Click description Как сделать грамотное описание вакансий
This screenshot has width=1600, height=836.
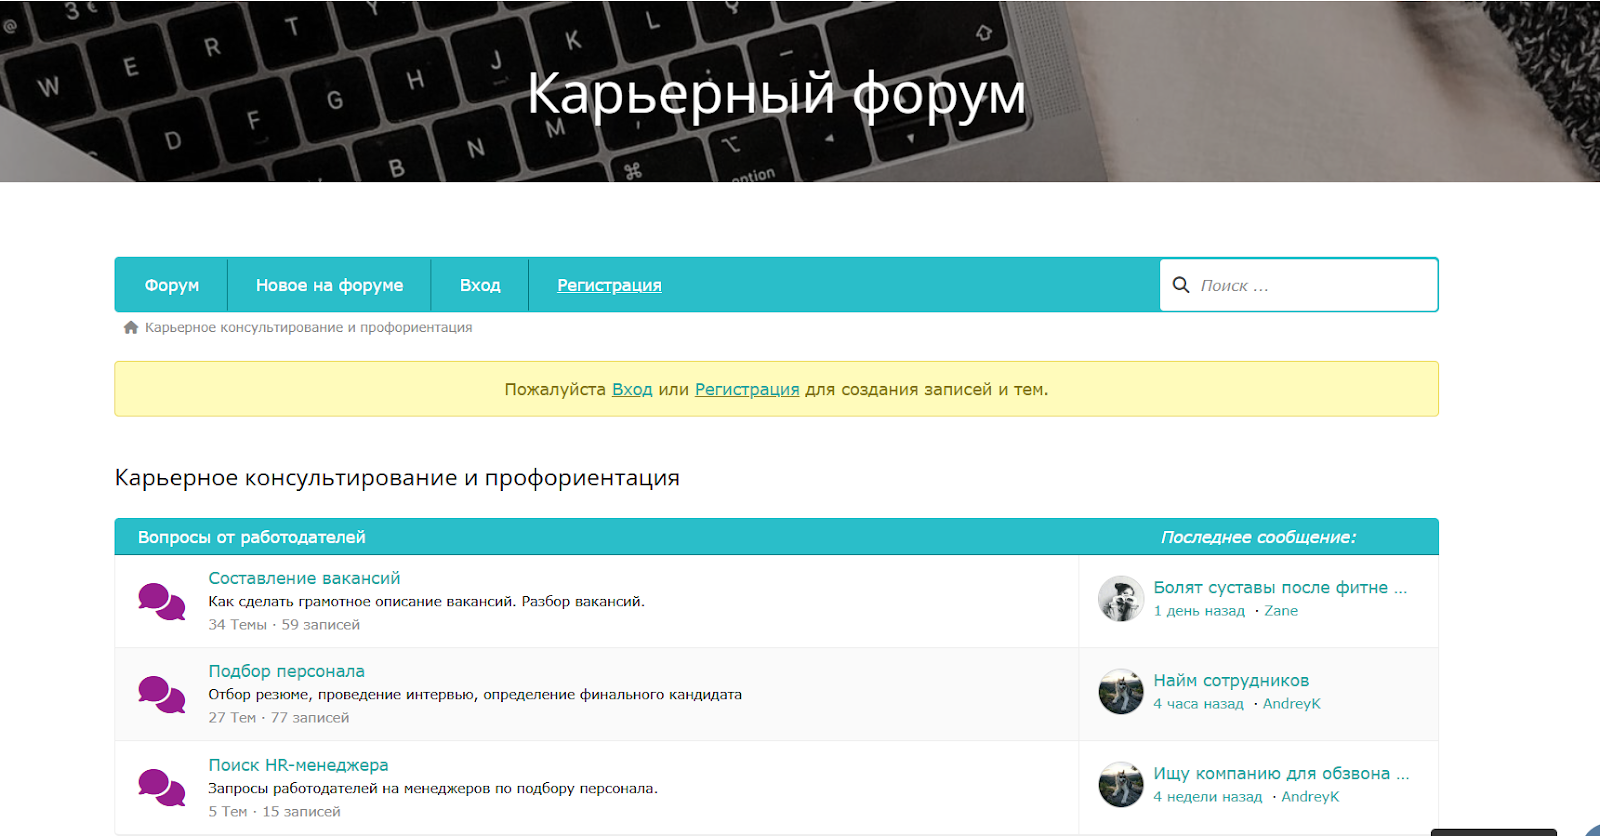(427, 602)
